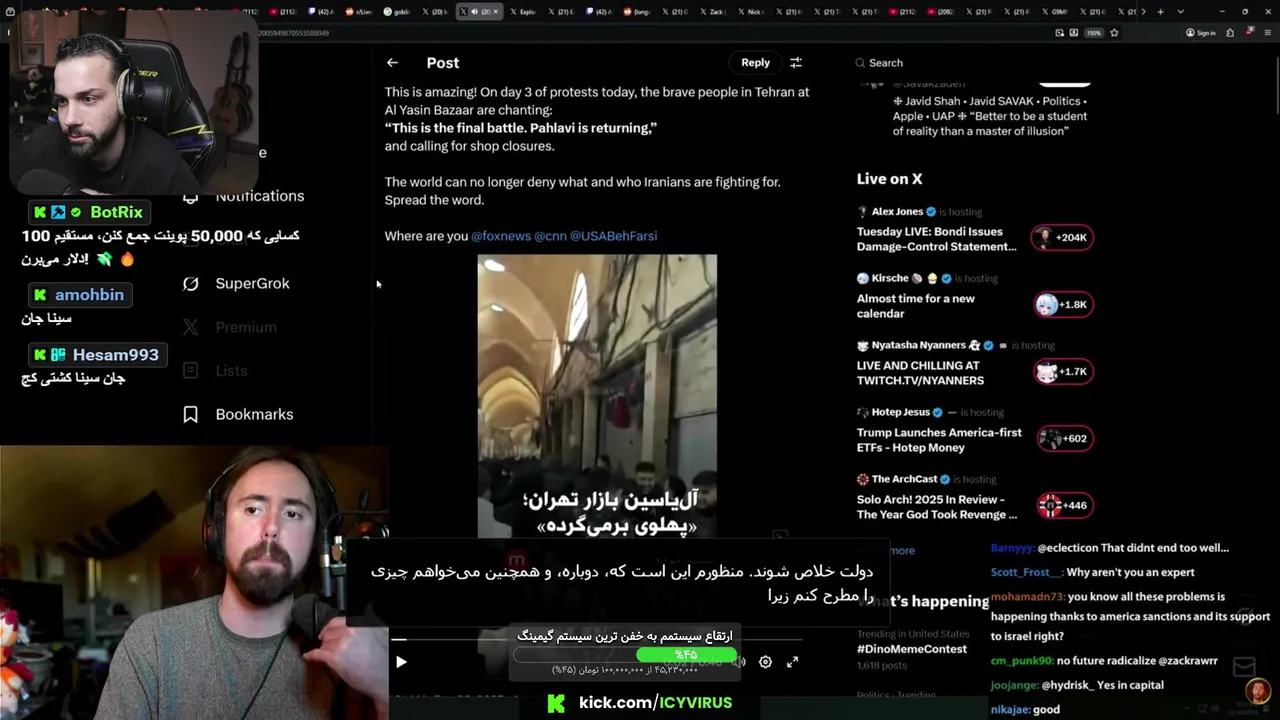Click the +1.8K listeners badge
Viewport: 1280px width, 720px height.
pyautogui.click(x=1063, y=304)
